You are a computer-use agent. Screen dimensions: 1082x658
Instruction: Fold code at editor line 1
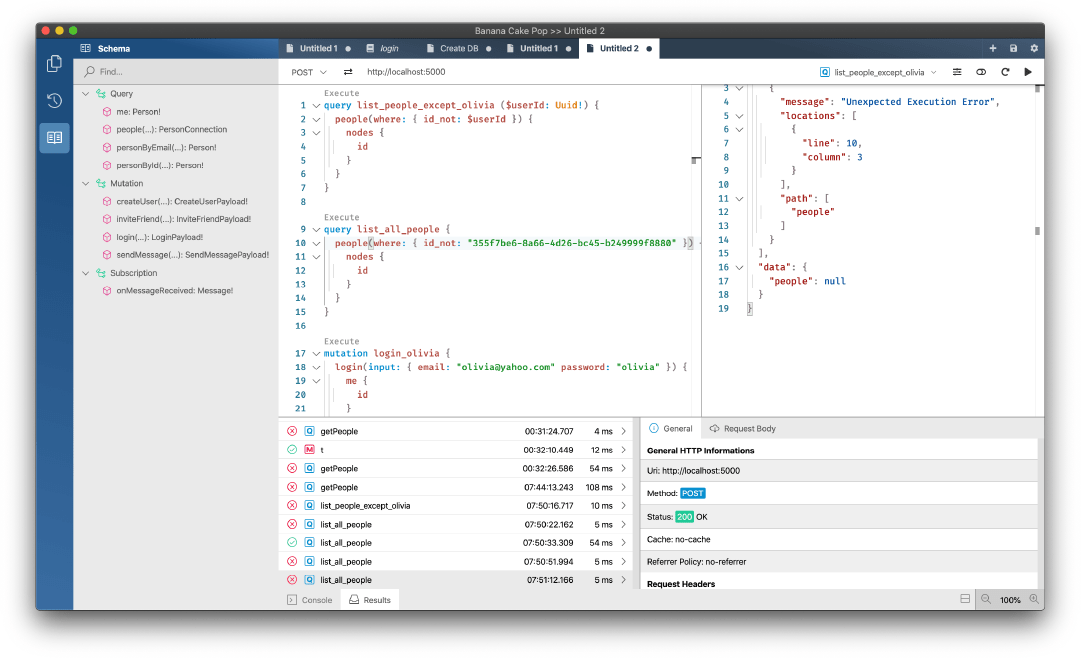pos(316,106)
